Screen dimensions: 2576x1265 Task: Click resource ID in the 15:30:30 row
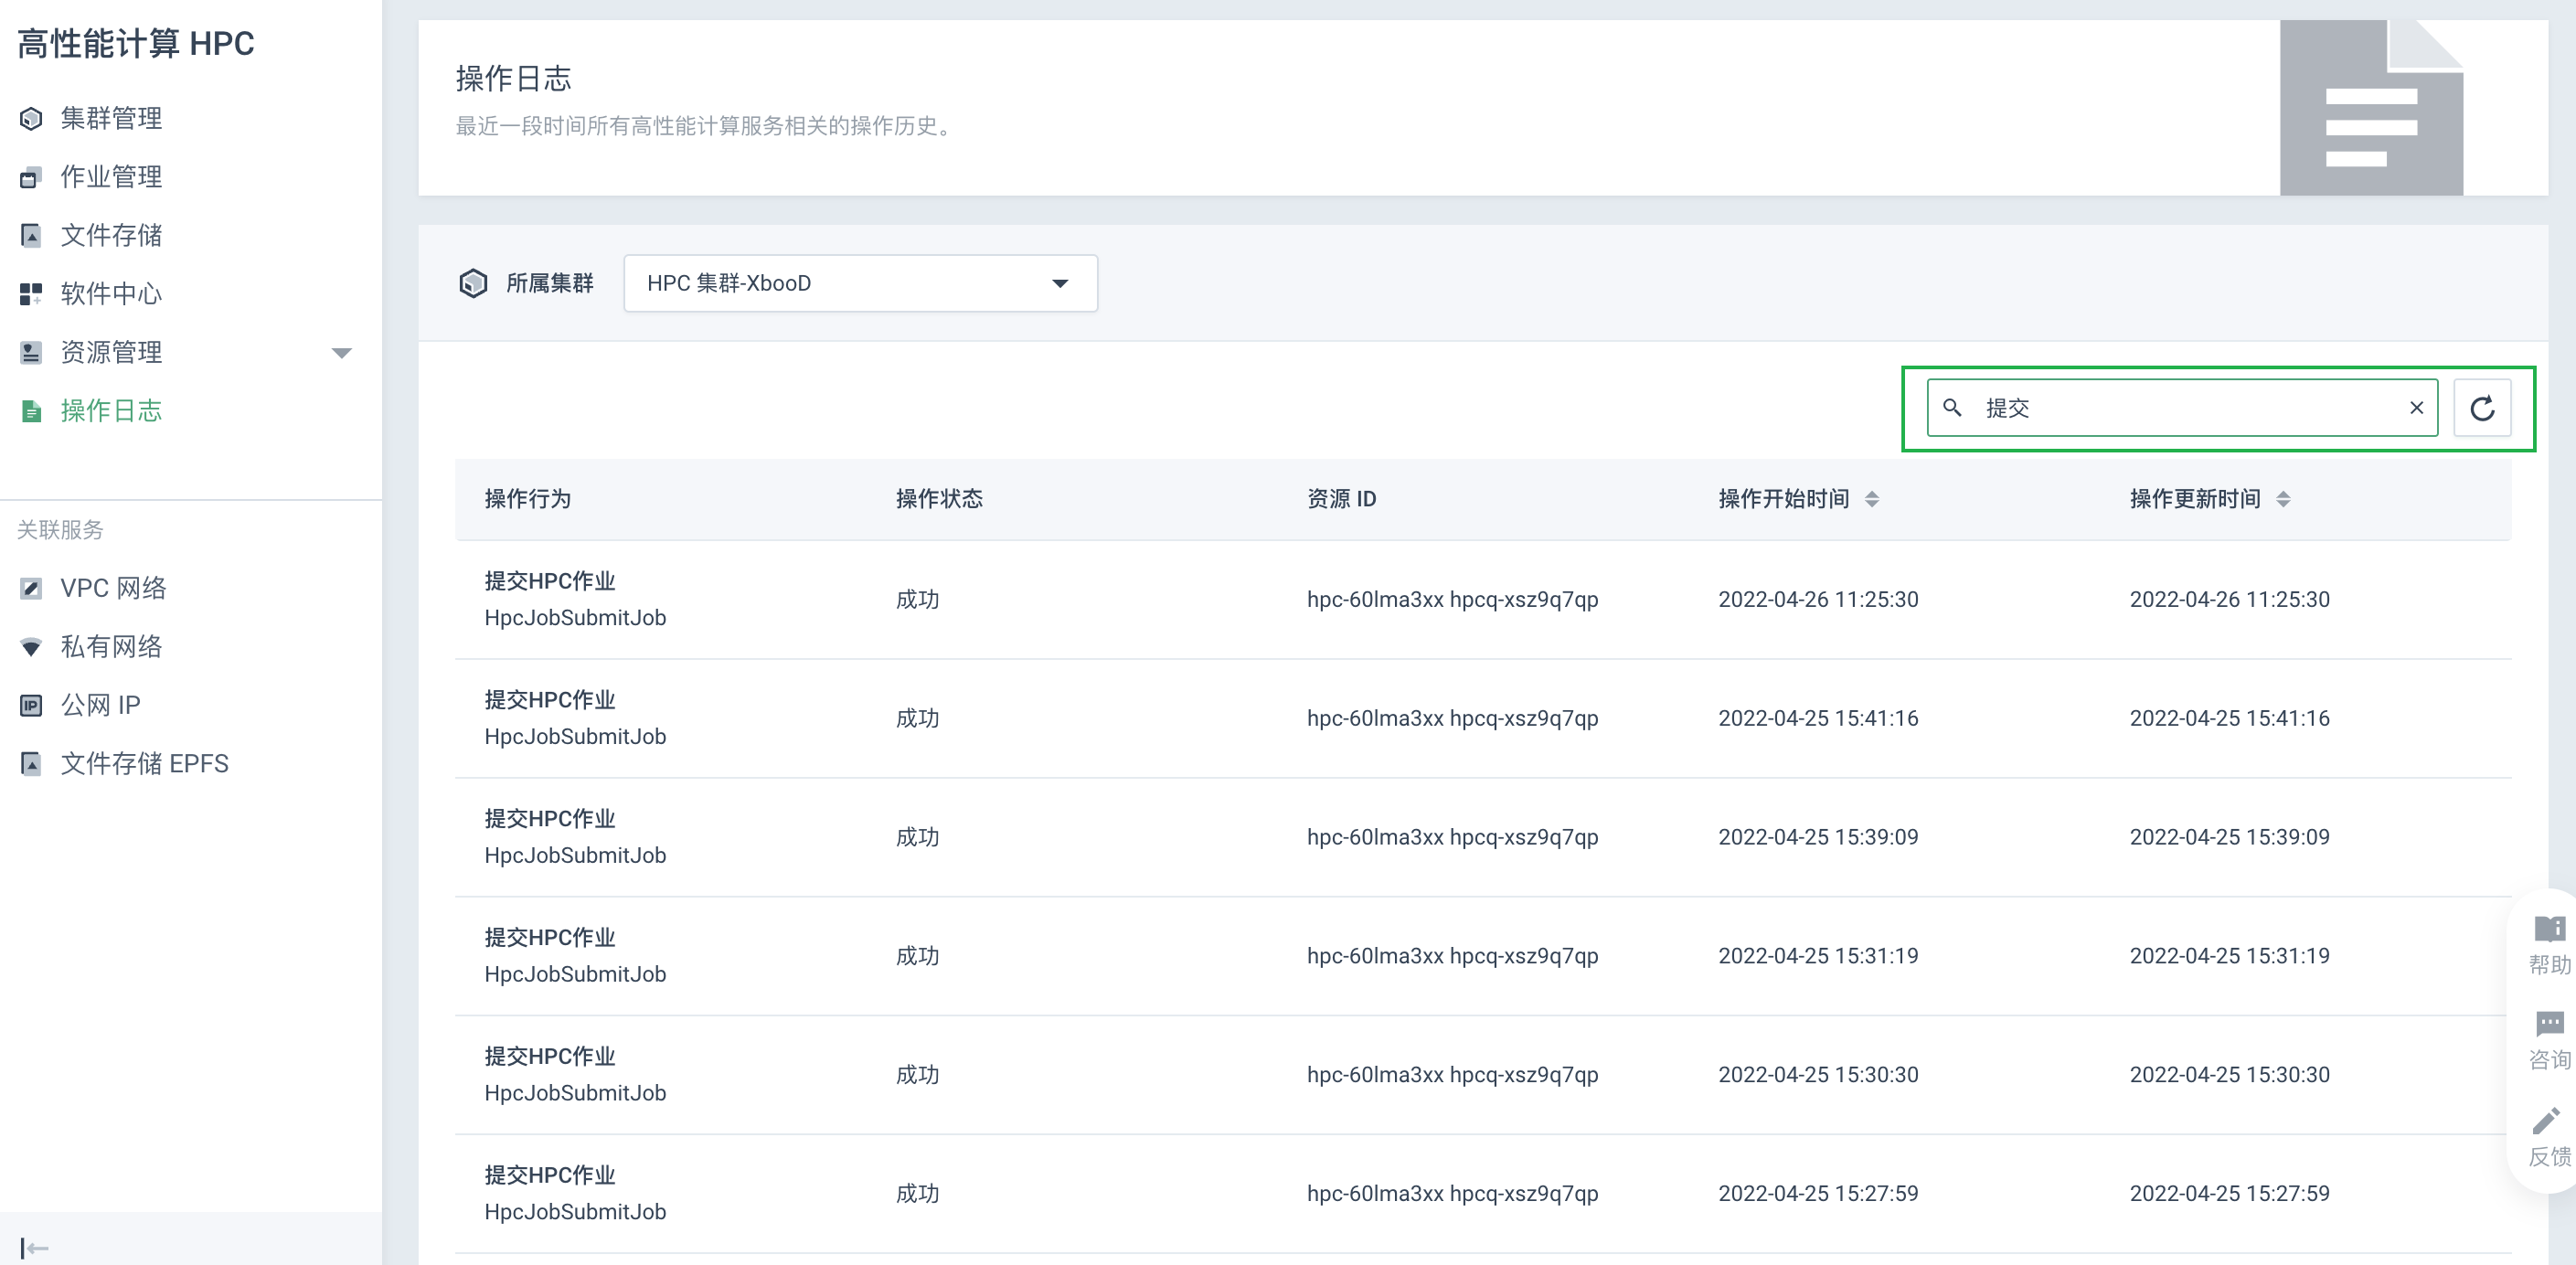(1452, 1075)
